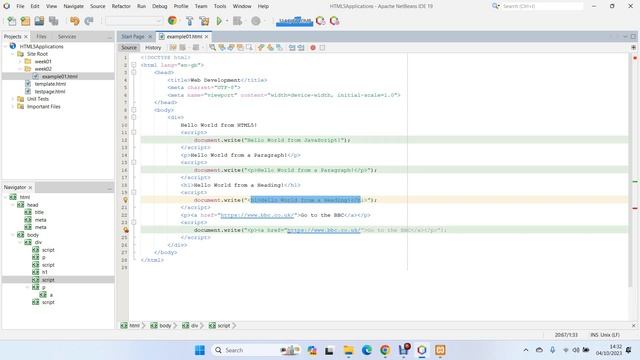
Task: Open the Run Project dropdown arrow
Action: pyautogui.click(x=227, y=21)
